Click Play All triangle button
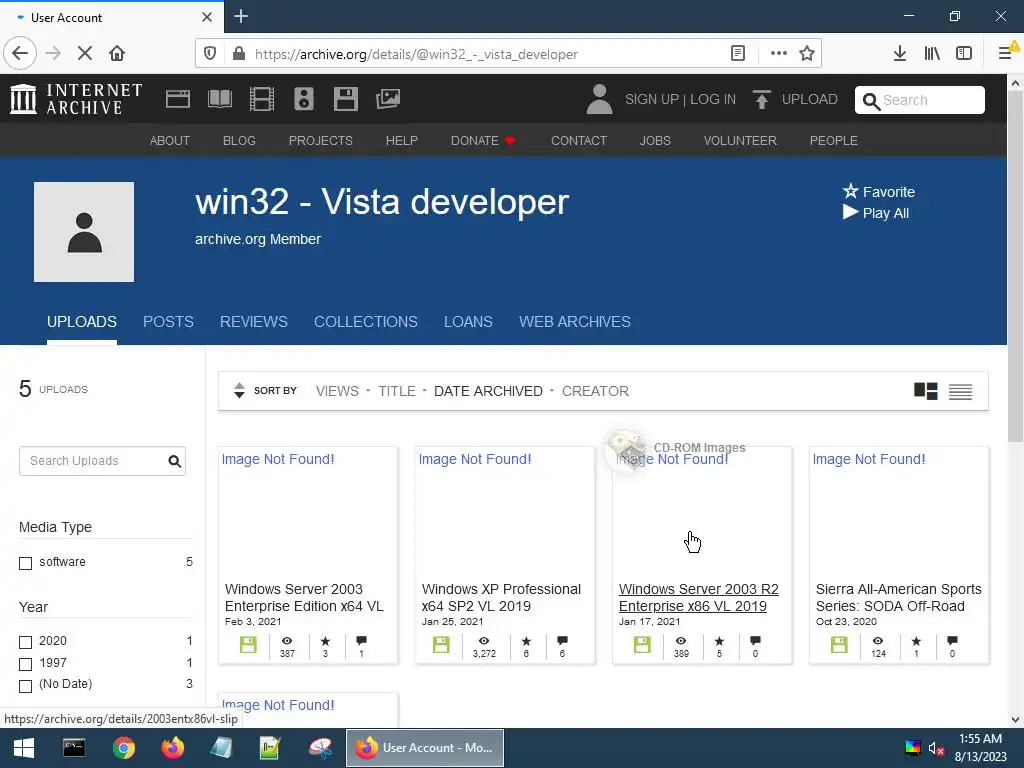 coord(850,212)
